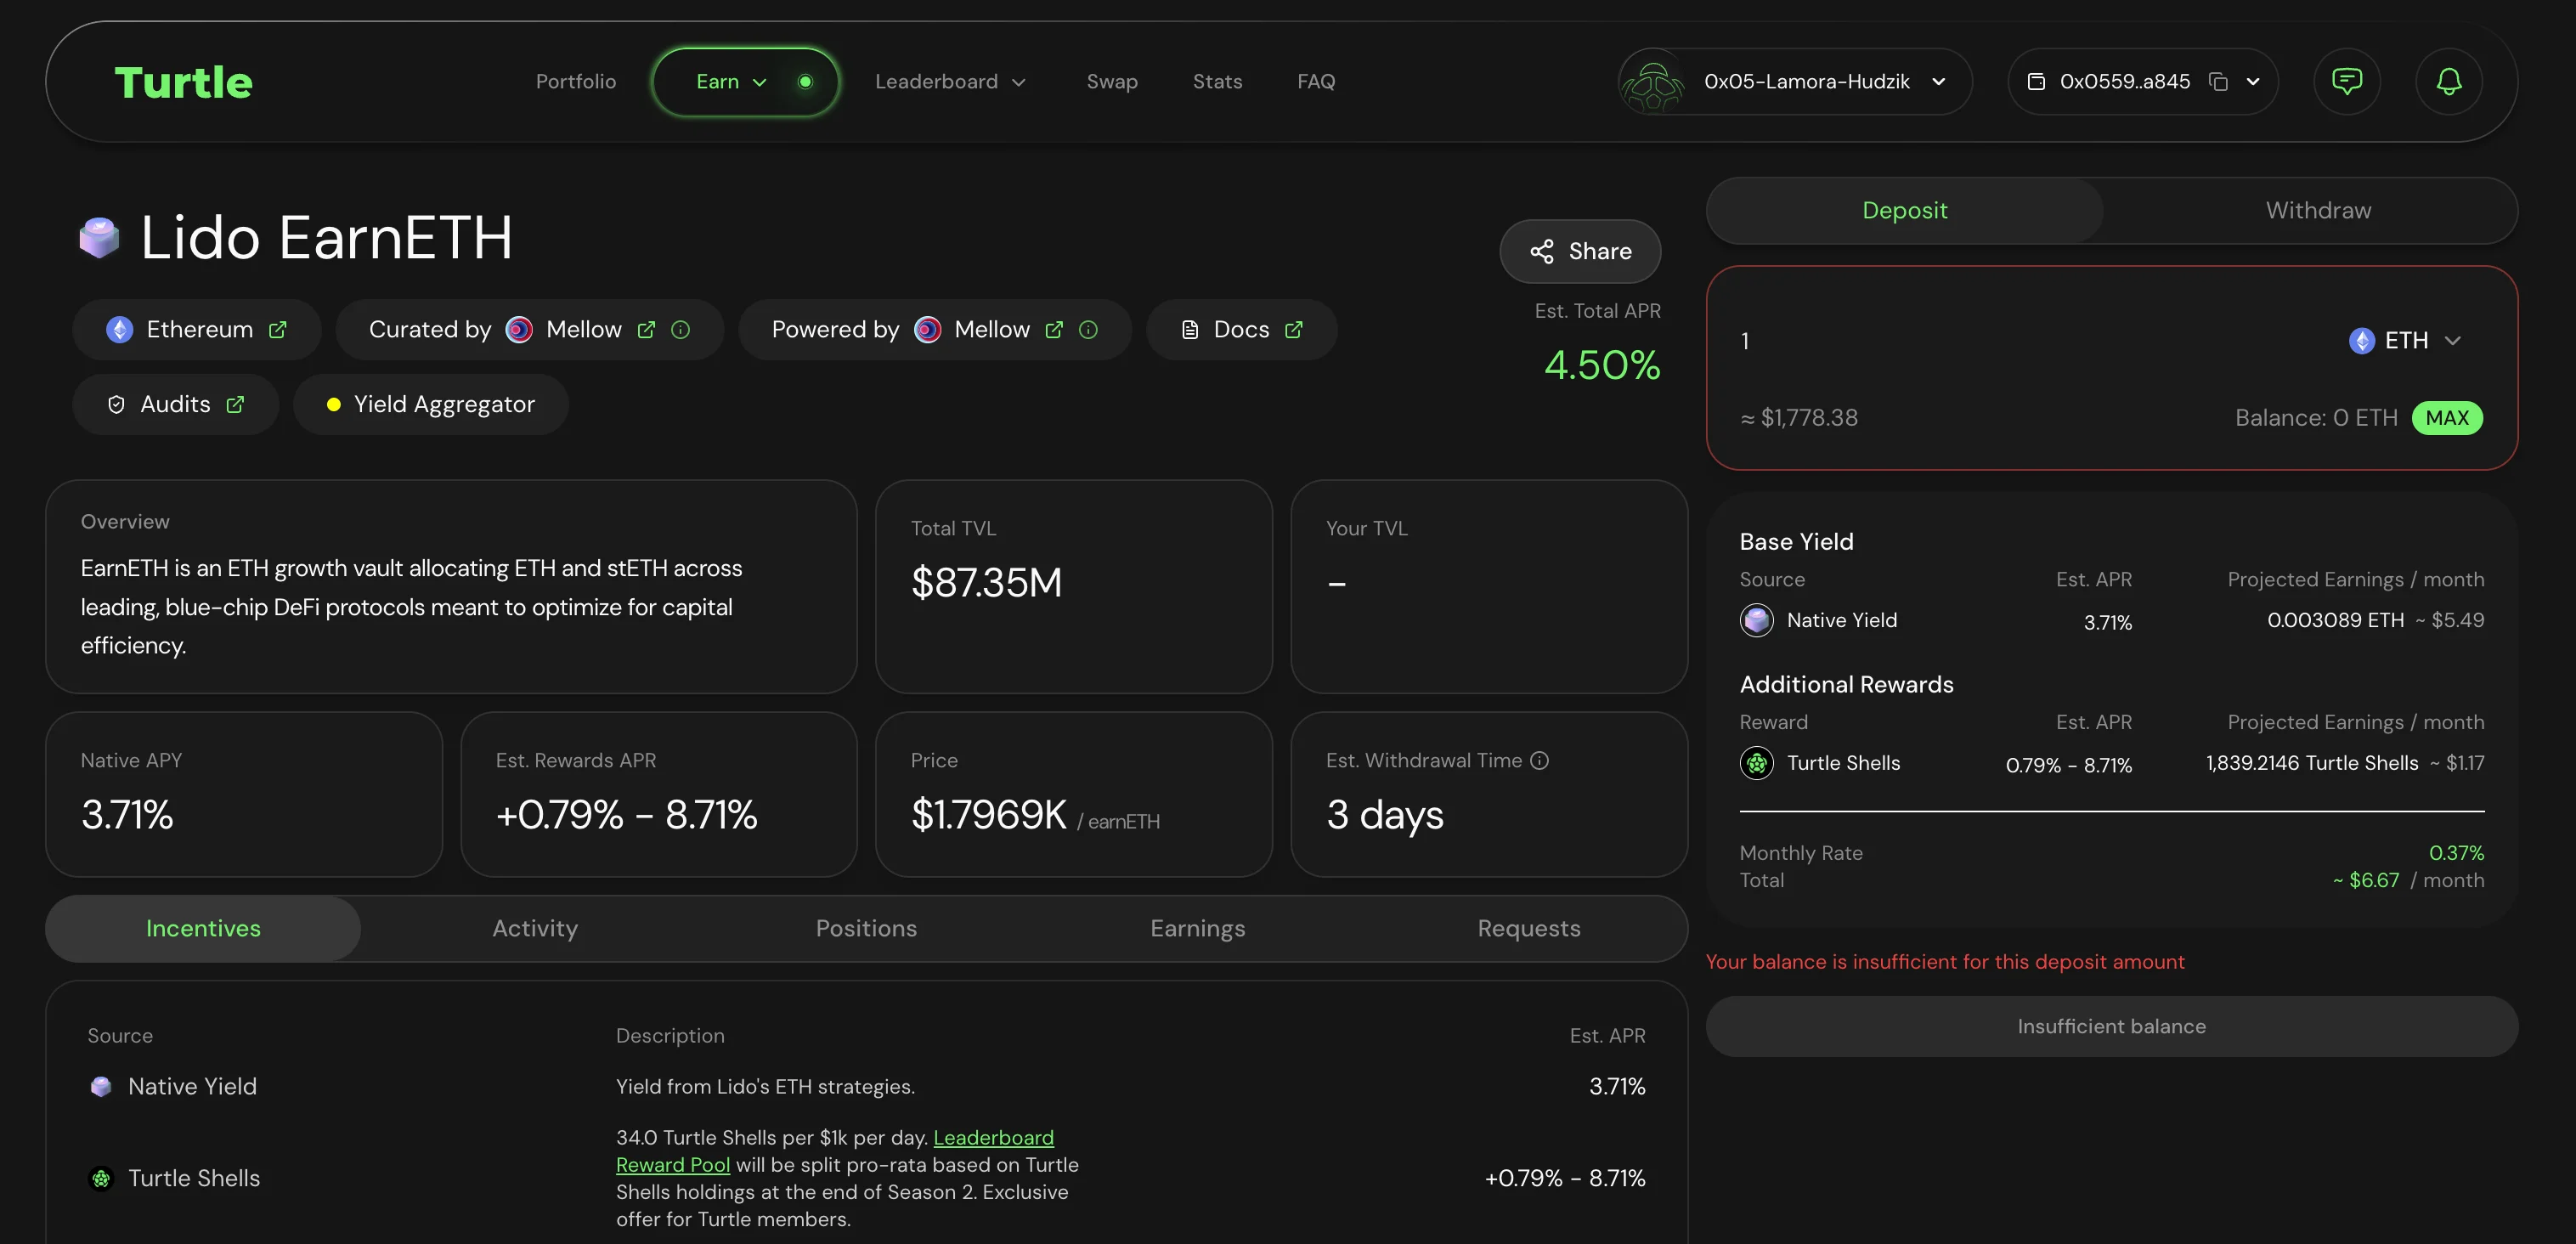Expand the Earn menu

coord(745,82)
